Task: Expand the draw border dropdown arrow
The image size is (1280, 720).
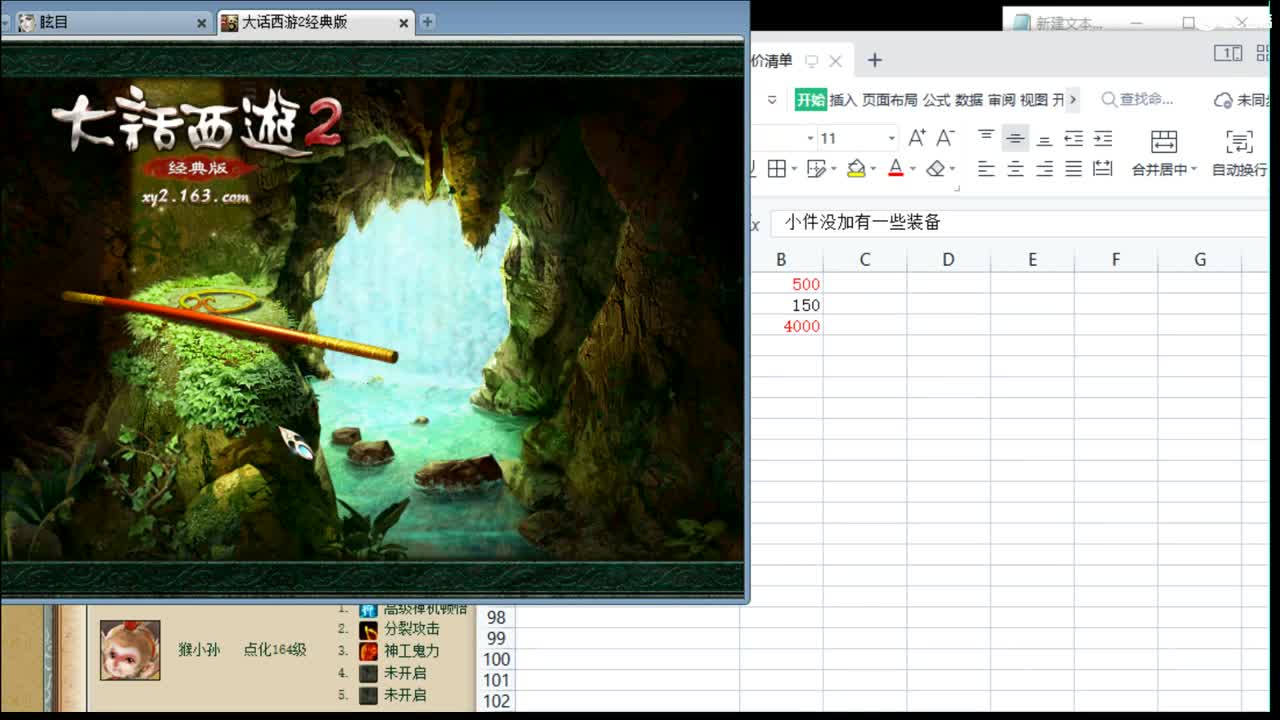Action: click(x=834, y=169)
